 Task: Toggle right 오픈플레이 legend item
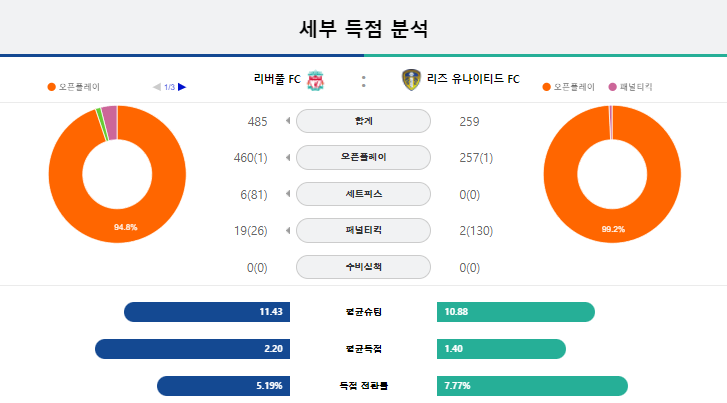coord(568,87)
